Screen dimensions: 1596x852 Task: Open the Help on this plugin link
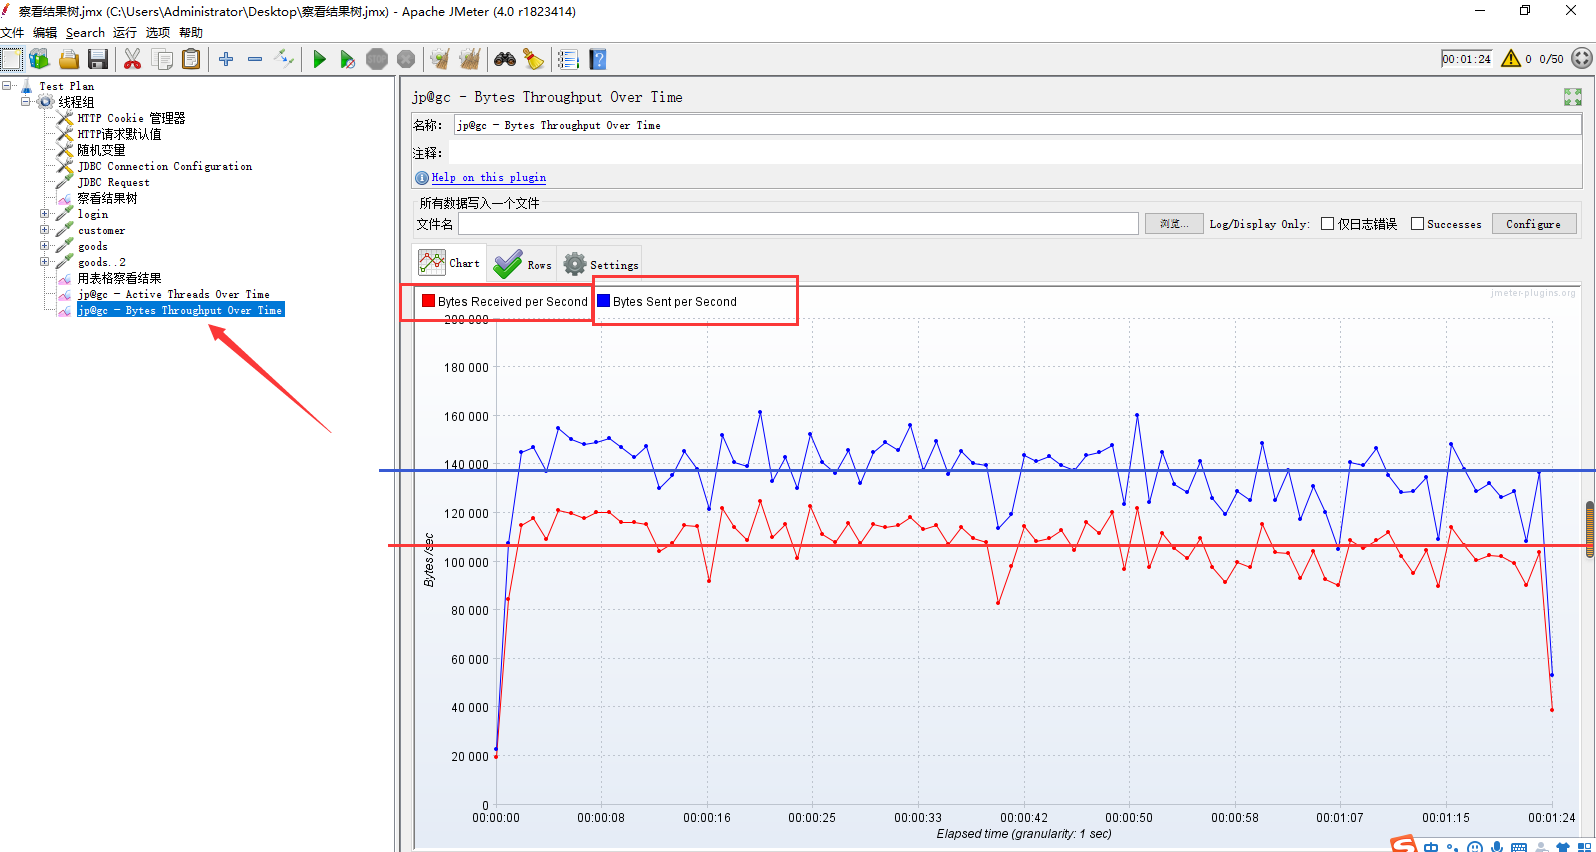point(489,178)
